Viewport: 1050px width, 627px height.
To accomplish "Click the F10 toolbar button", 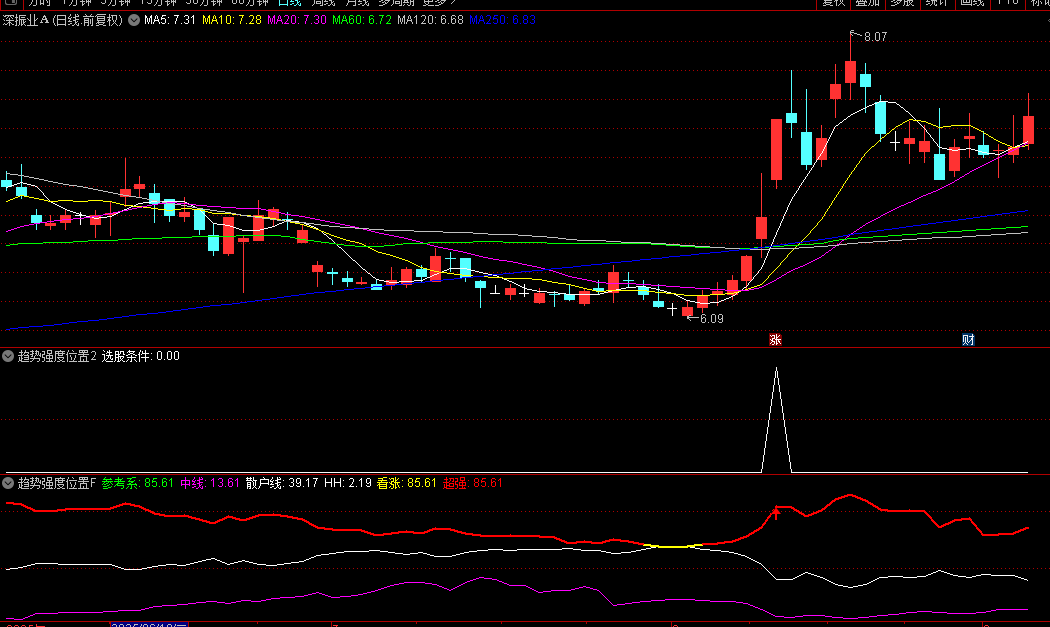I will [1007, 3].
